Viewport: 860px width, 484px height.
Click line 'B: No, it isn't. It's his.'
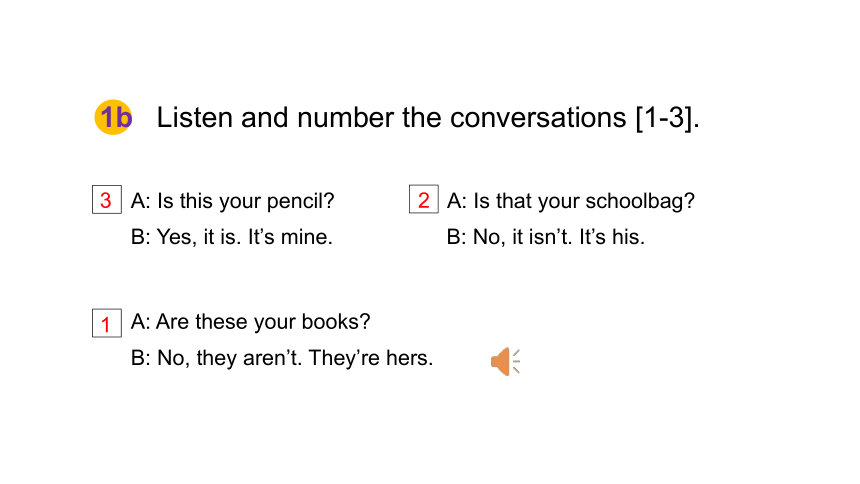pyautogui.click(x=546, y=237)
